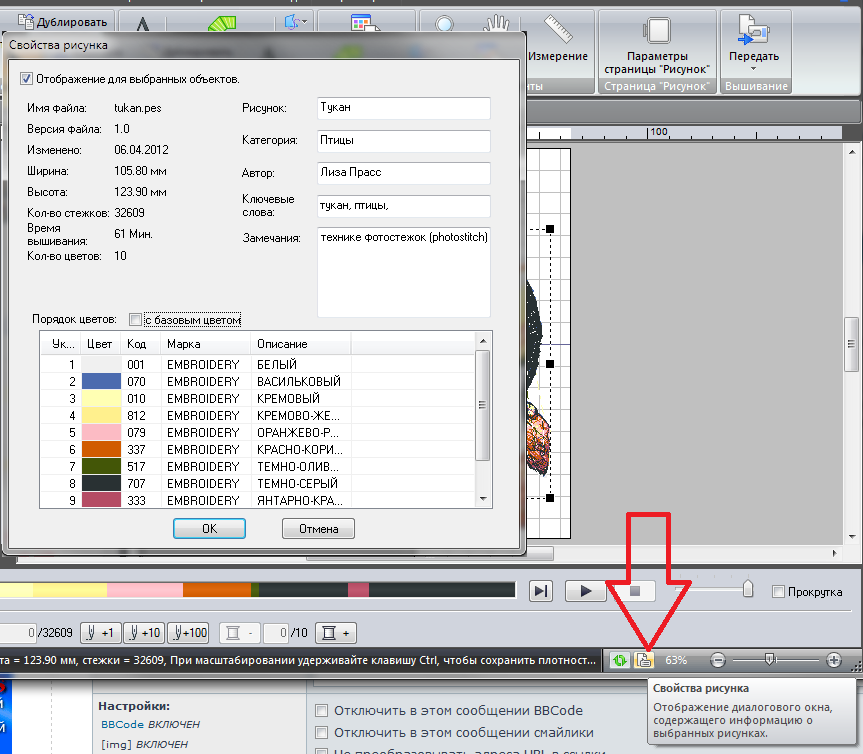Jump to end of stitch simulation
The image size is (863, 754).
click(x=541, y=591)
